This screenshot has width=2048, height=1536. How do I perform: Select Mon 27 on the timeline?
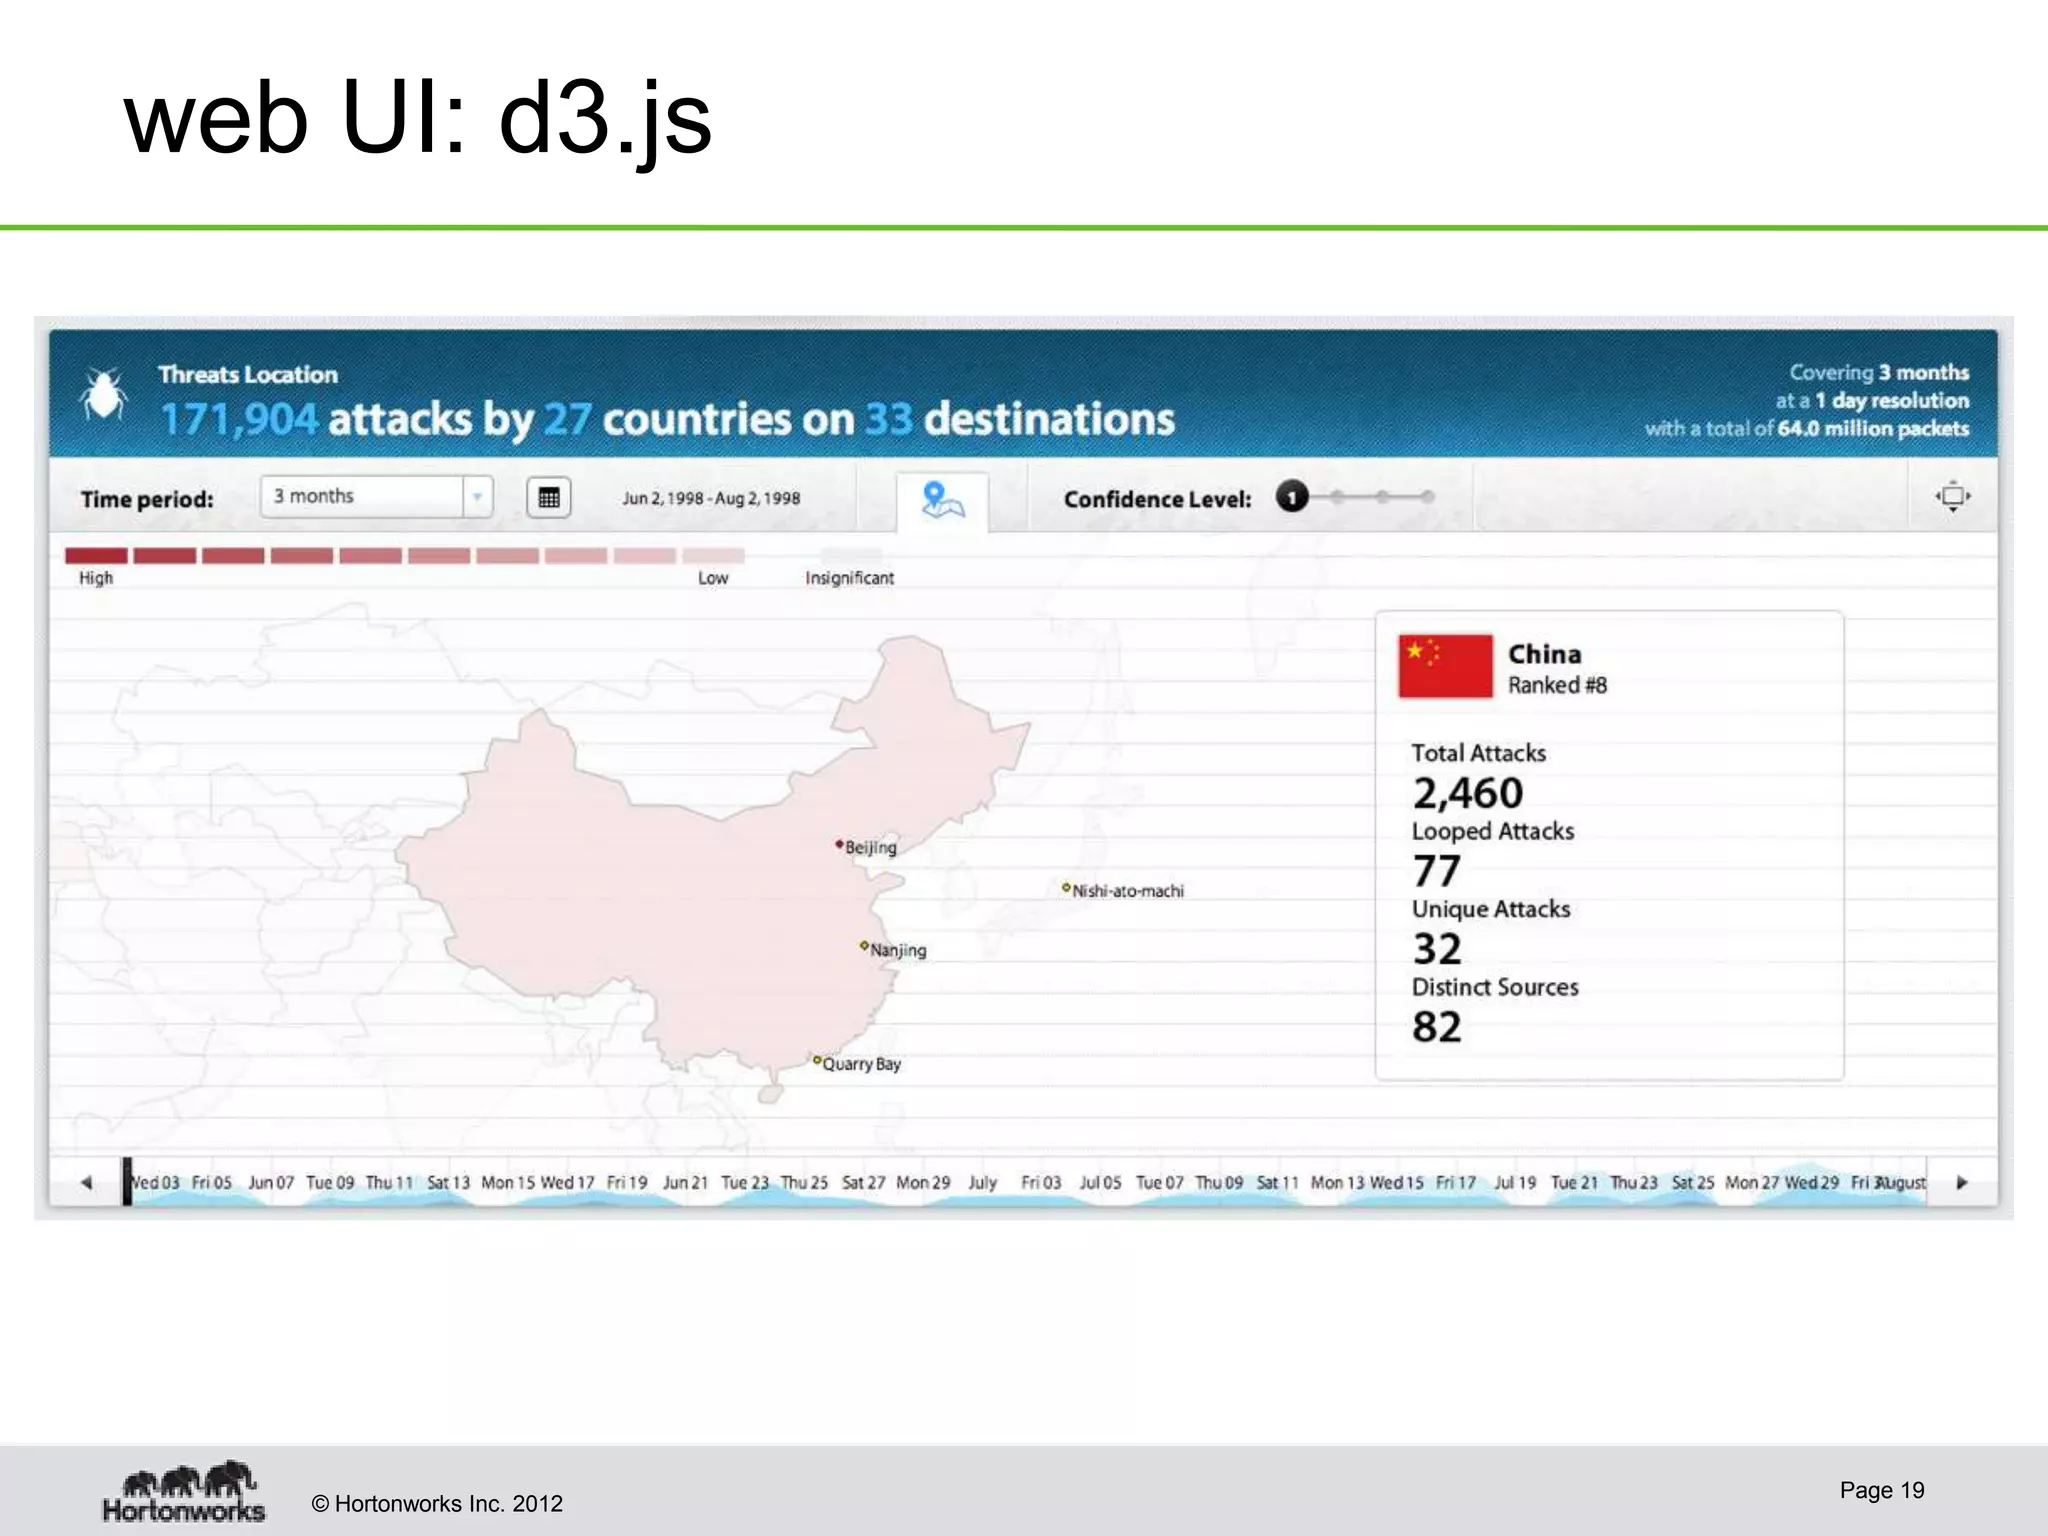pos(1752,1182)
